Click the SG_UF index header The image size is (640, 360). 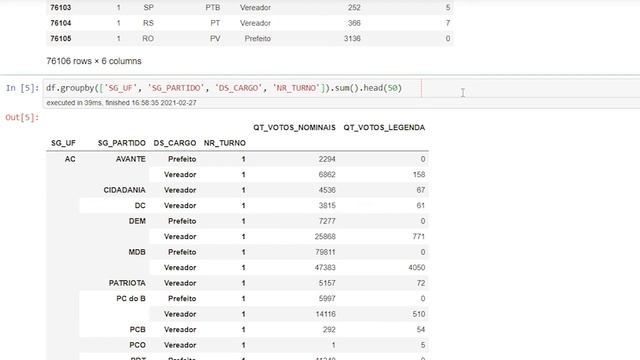pos(63,143)
